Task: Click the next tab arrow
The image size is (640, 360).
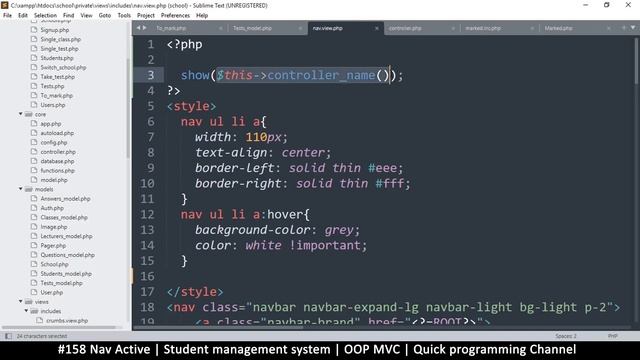Action: click(x=144, y=28)
